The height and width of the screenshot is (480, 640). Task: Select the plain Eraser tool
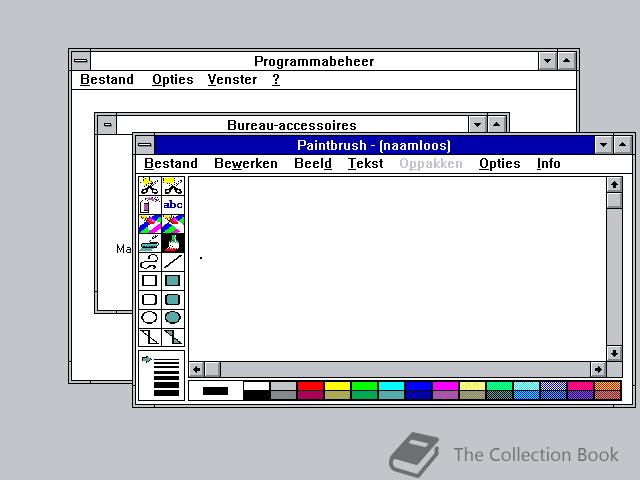(x=173, y=224)
